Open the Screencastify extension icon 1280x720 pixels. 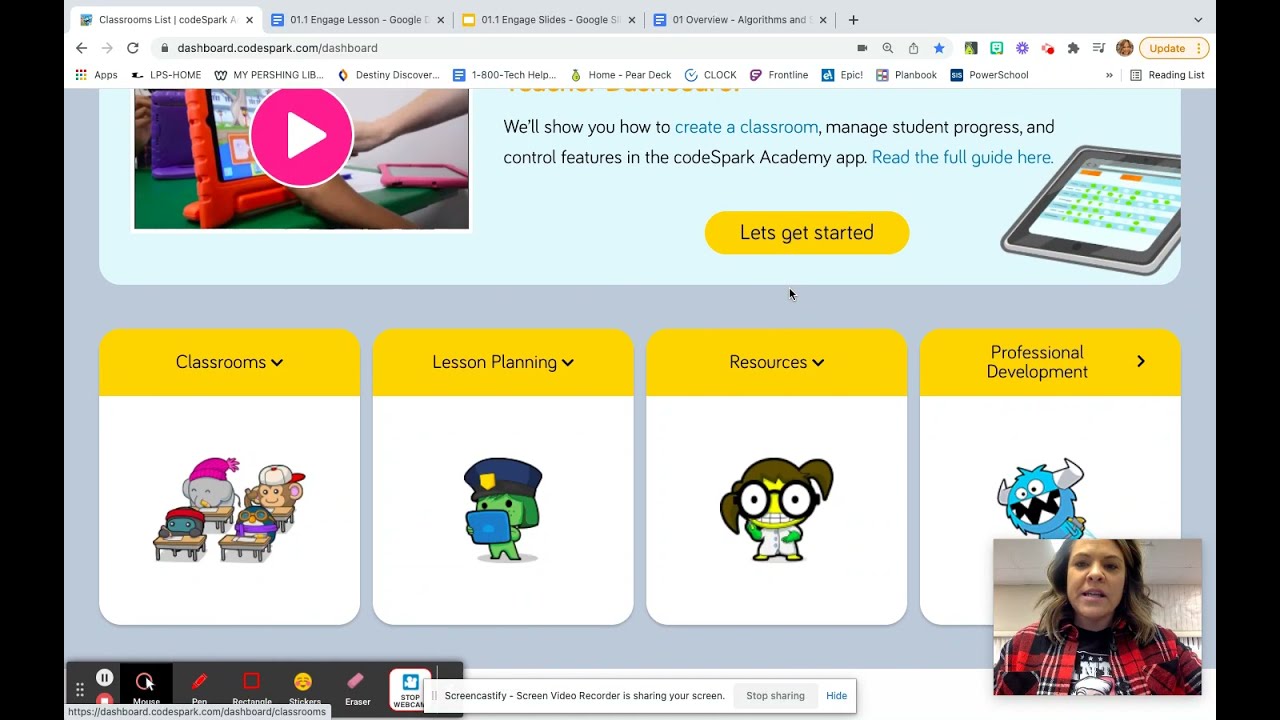pos(1048,48)
